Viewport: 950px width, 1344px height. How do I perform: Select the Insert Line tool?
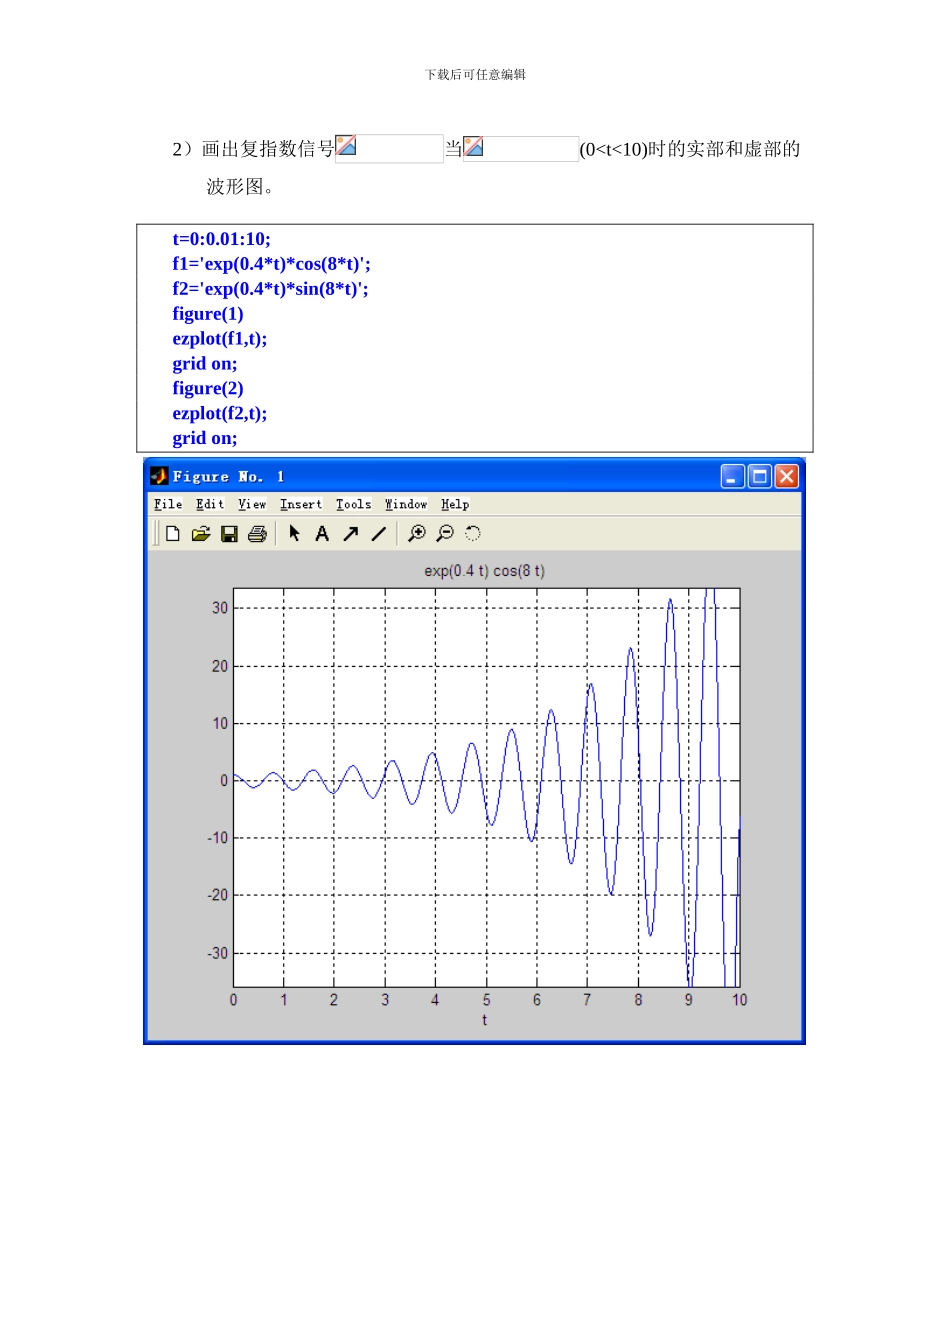click(x=378, y=534)
